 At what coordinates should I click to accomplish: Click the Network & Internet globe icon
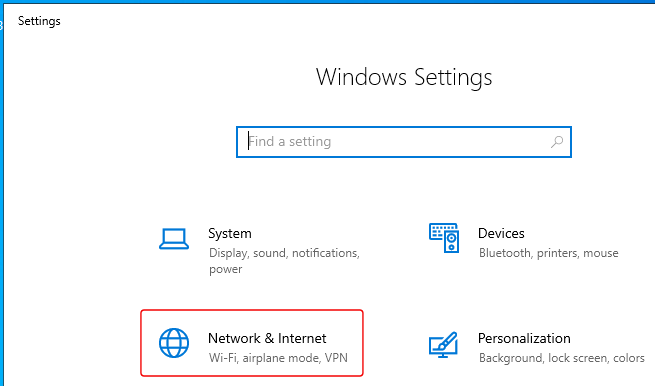174,343
